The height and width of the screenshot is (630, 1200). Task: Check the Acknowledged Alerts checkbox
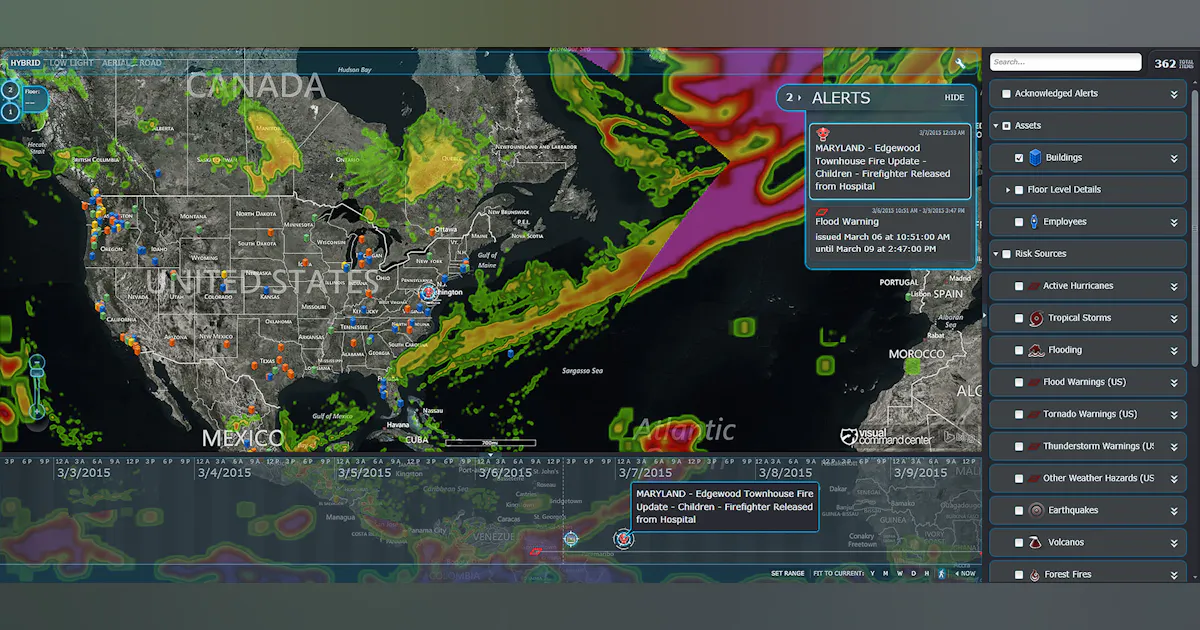(x=1006, y=93)
